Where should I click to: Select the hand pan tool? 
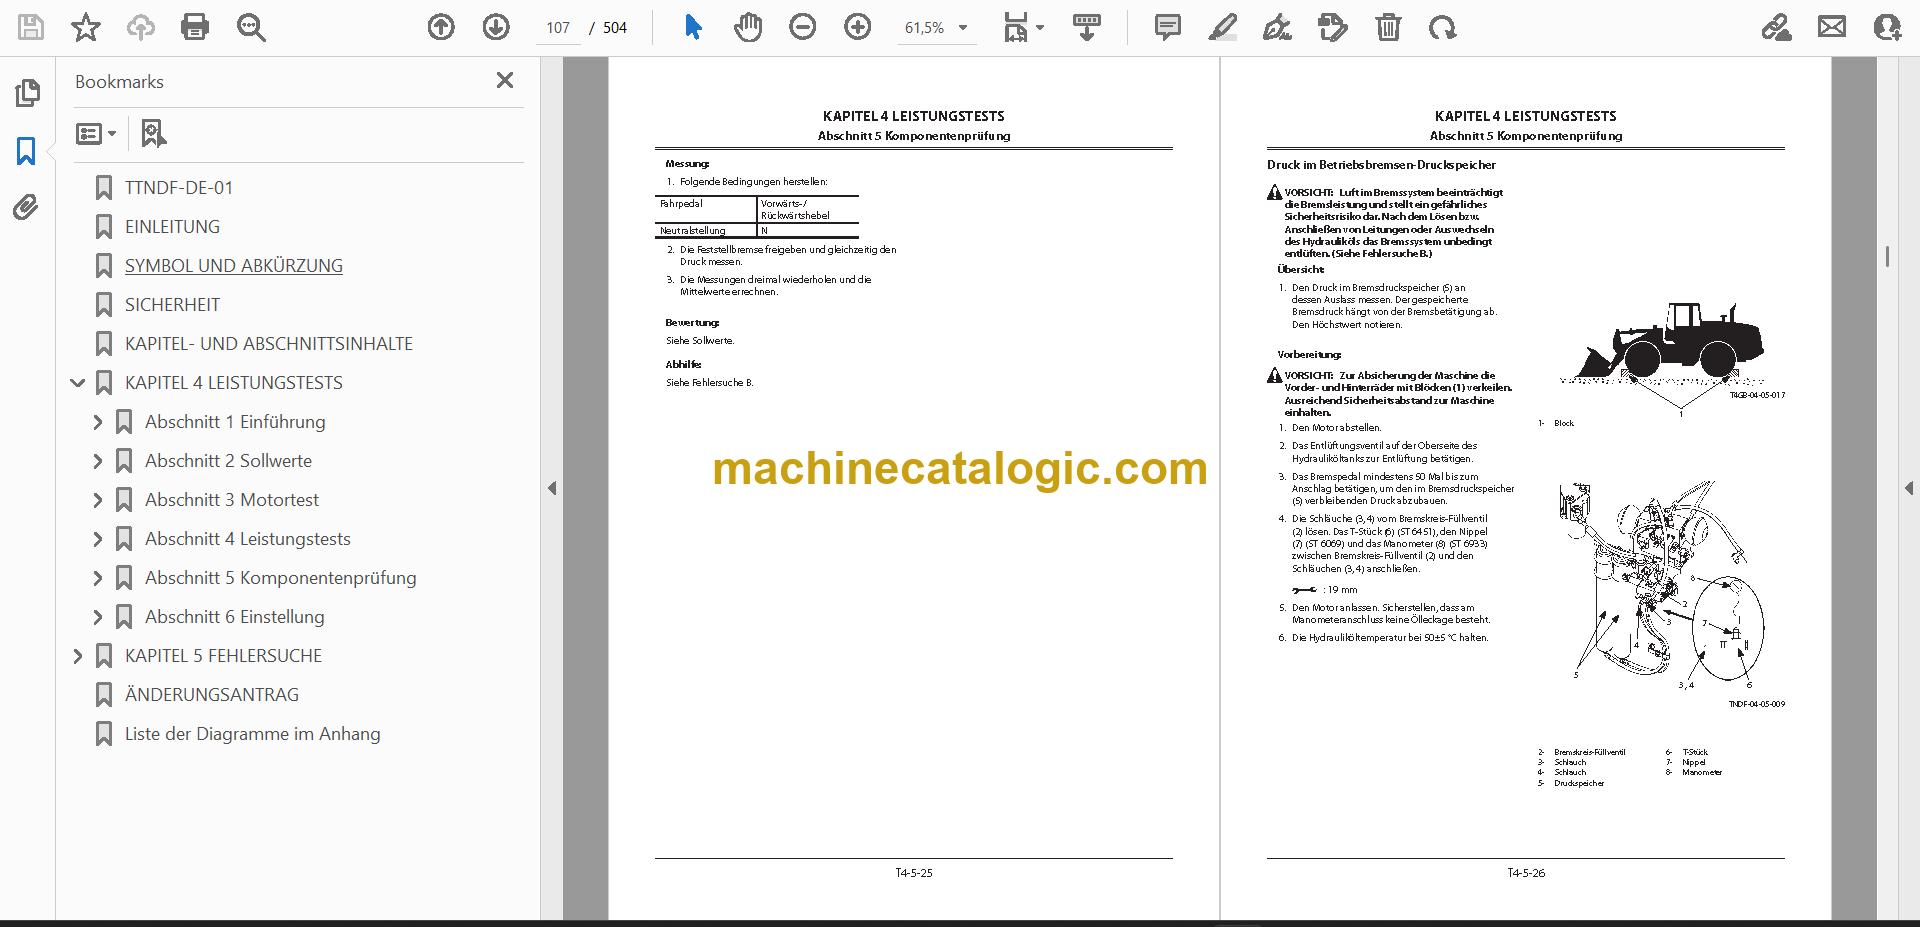tap(747, 27)
